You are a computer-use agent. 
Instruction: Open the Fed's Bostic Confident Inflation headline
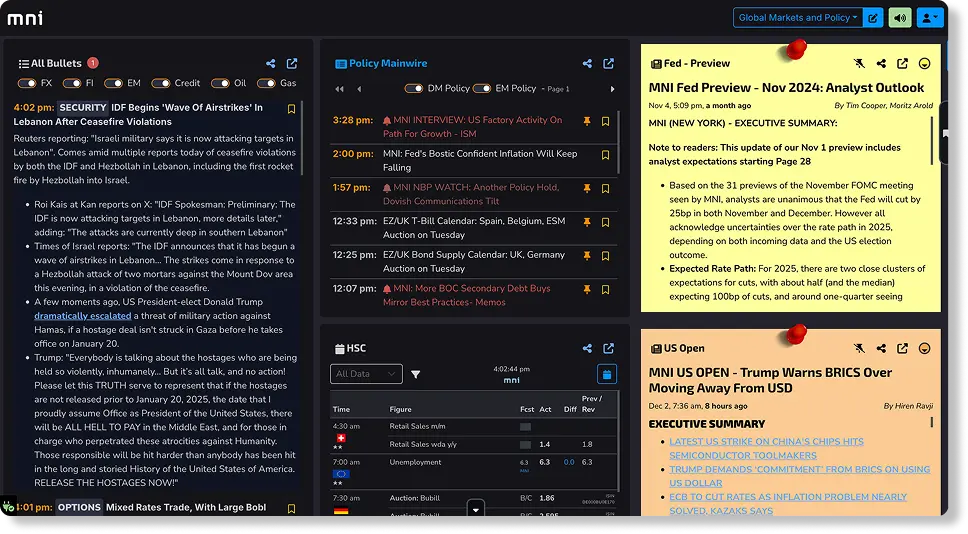(x=480, y=161)
